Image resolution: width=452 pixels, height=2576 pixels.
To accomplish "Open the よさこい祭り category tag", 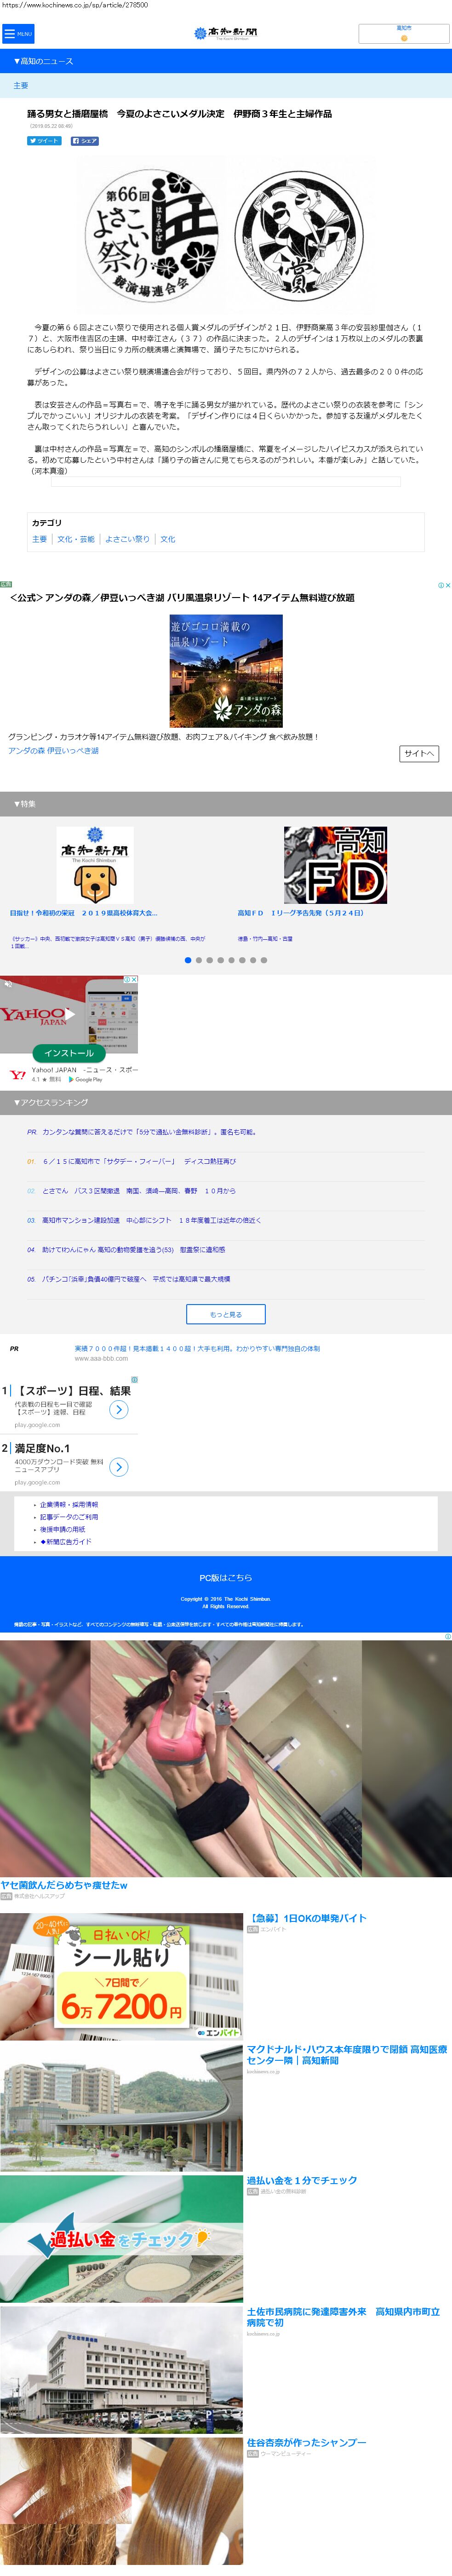I will click(x=127, y=539).
